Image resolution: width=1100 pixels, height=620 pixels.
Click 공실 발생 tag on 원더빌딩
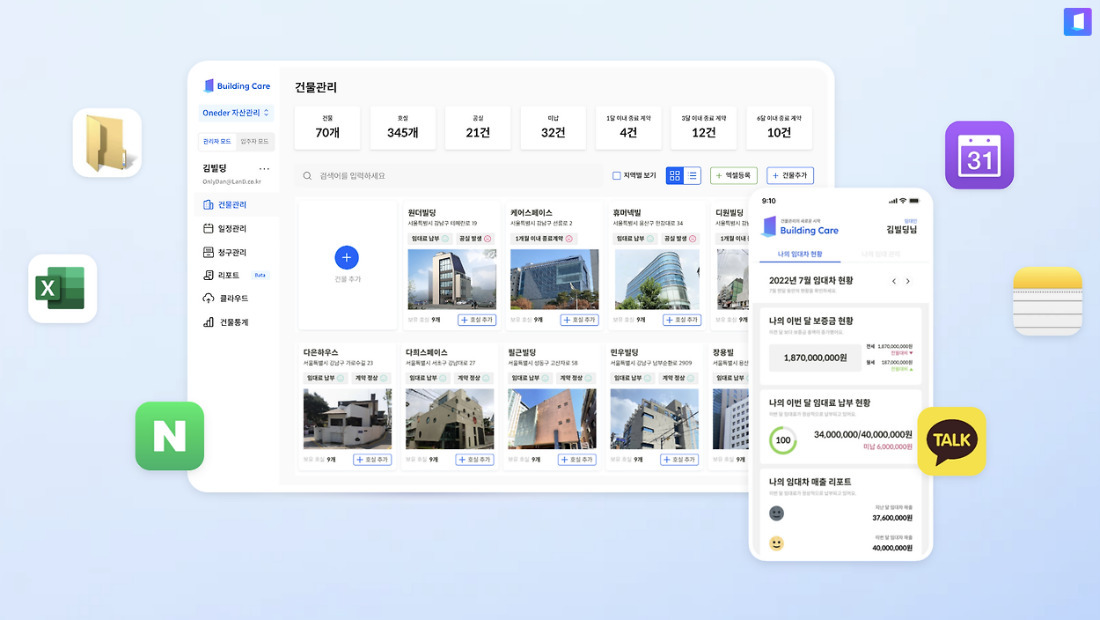click(475, 238)
